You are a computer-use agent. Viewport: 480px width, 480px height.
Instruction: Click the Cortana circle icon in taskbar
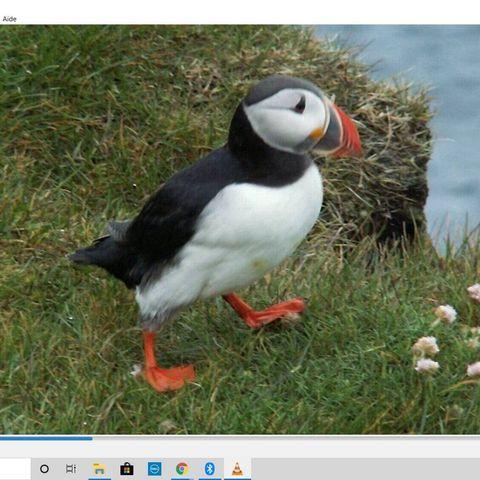pyautogui.click(x=44, y=469)
